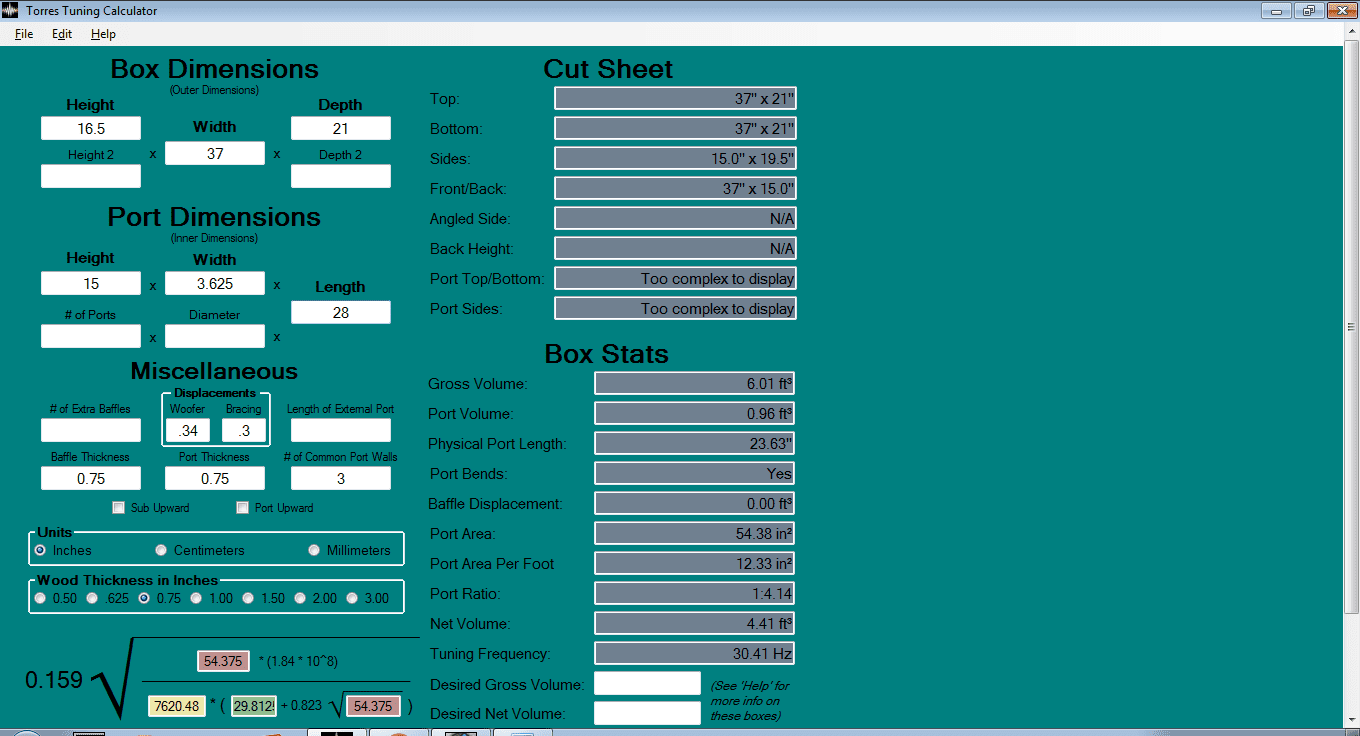The image size is (1360, 736).
Task: Click the box Height field showing 16.5
Action: tap(91, 128)
